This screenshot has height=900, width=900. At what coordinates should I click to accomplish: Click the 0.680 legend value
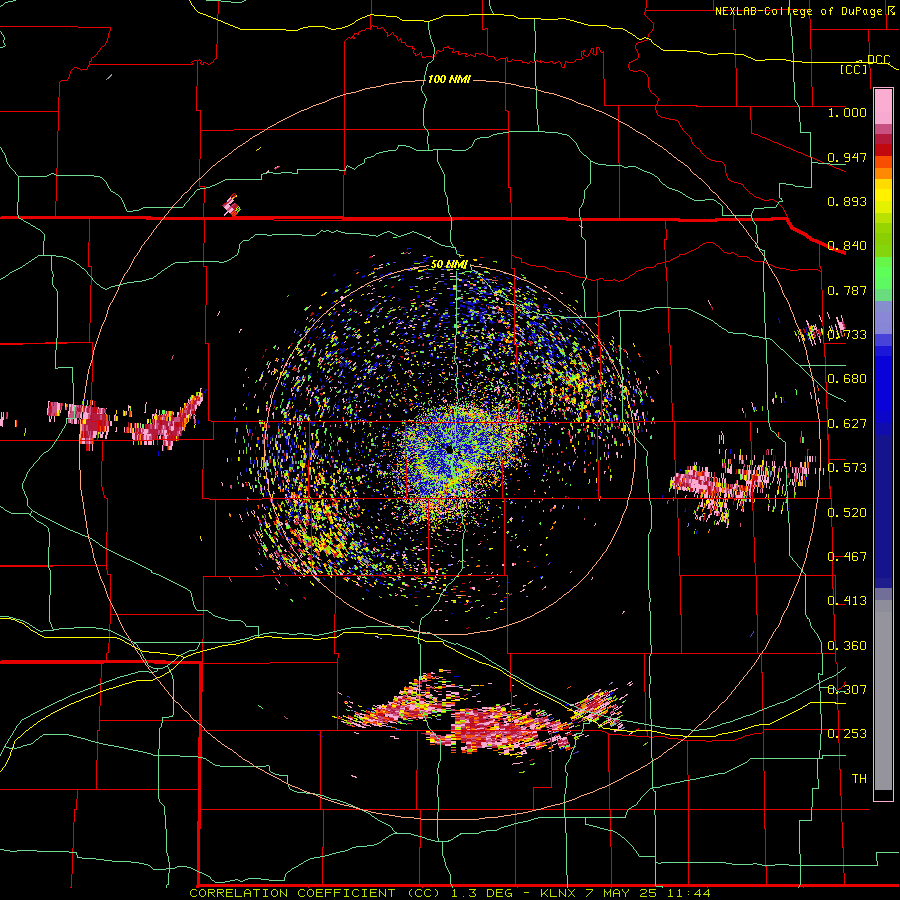[847, 379]
